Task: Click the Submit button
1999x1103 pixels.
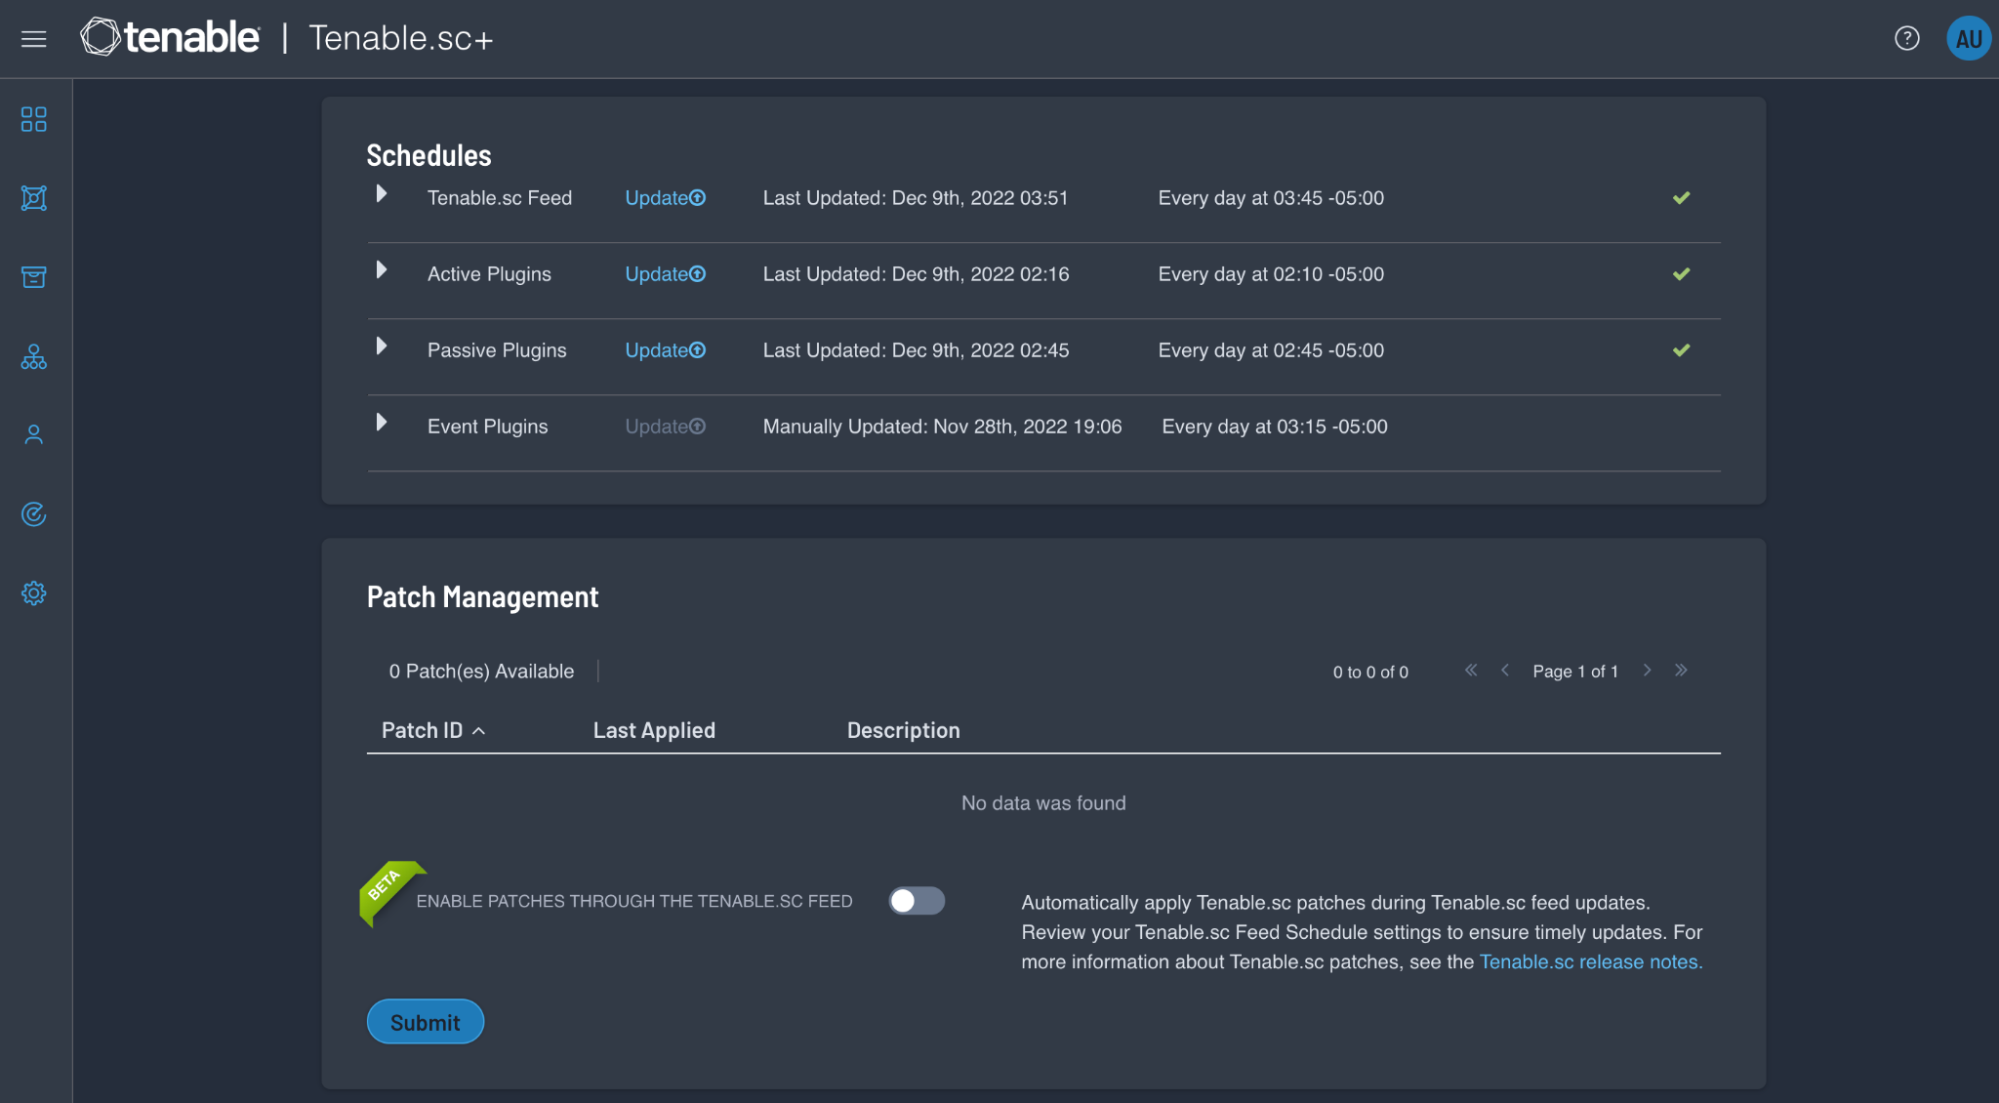Action: (425, 1022)
